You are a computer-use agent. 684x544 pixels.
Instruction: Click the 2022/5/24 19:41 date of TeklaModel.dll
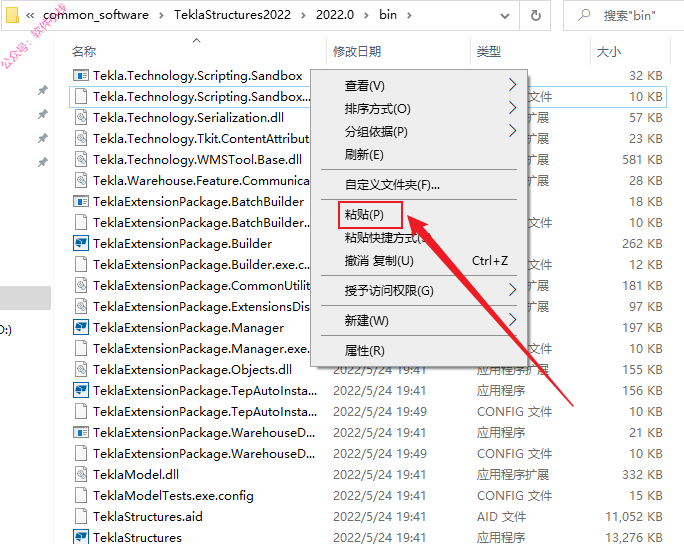(x=380, y=474)
